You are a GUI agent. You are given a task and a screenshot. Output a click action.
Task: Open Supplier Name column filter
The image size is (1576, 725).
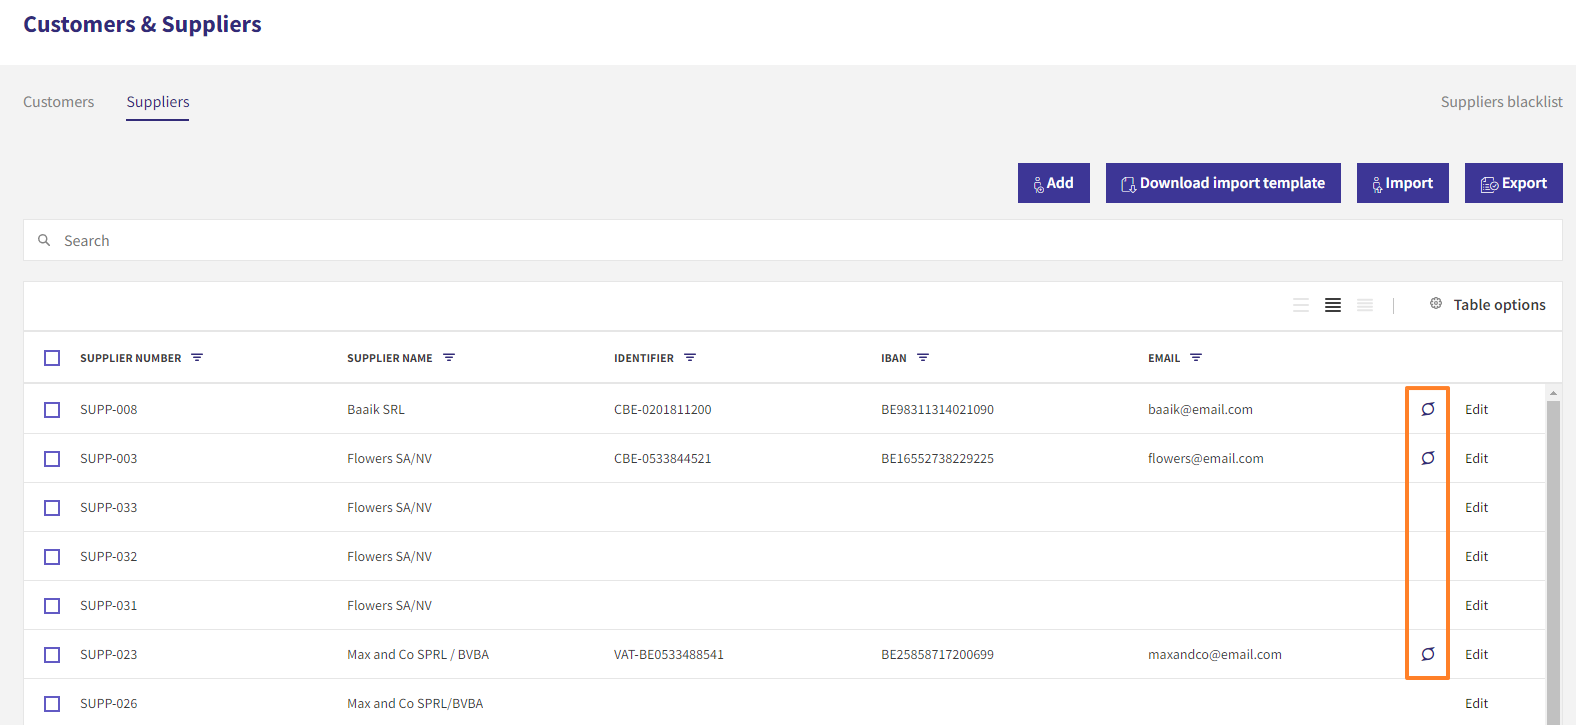pyautogui.click(x=449, y=357)
